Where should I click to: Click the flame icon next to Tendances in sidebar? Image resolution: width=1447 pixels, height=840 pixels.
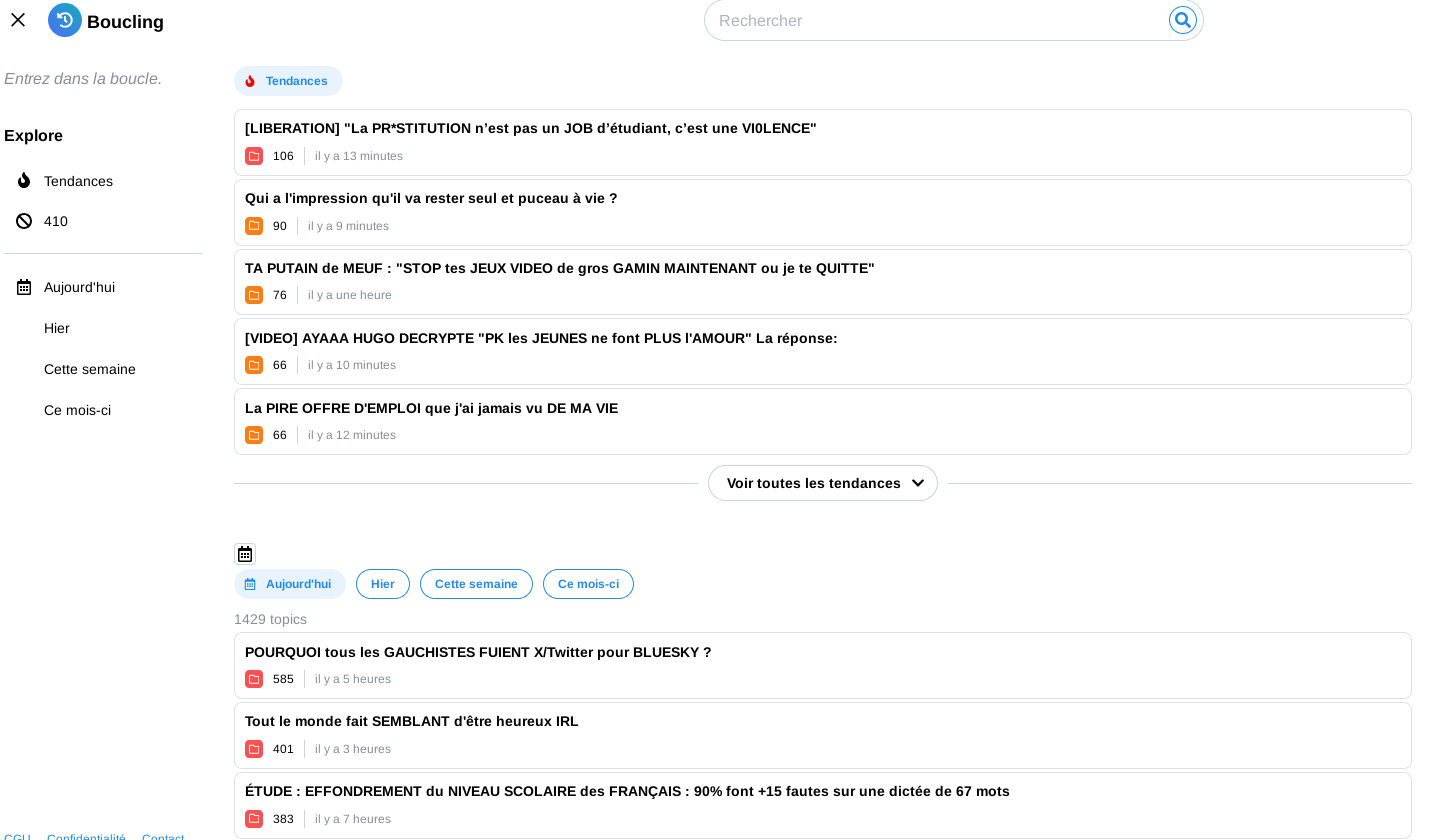(x=24, y=181)
